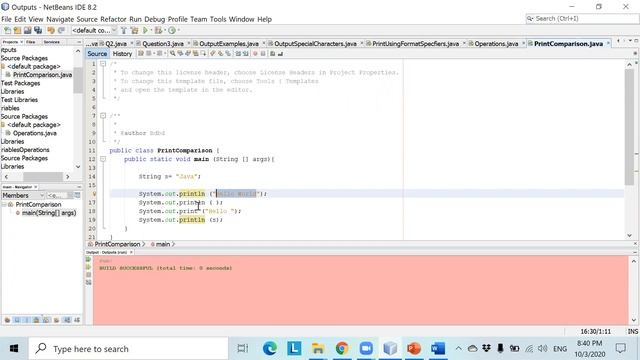Click the Find Previous Occurrence icon
Image resolution: width=640 pixels, height=360 pixels.
(x=180, y=53)
